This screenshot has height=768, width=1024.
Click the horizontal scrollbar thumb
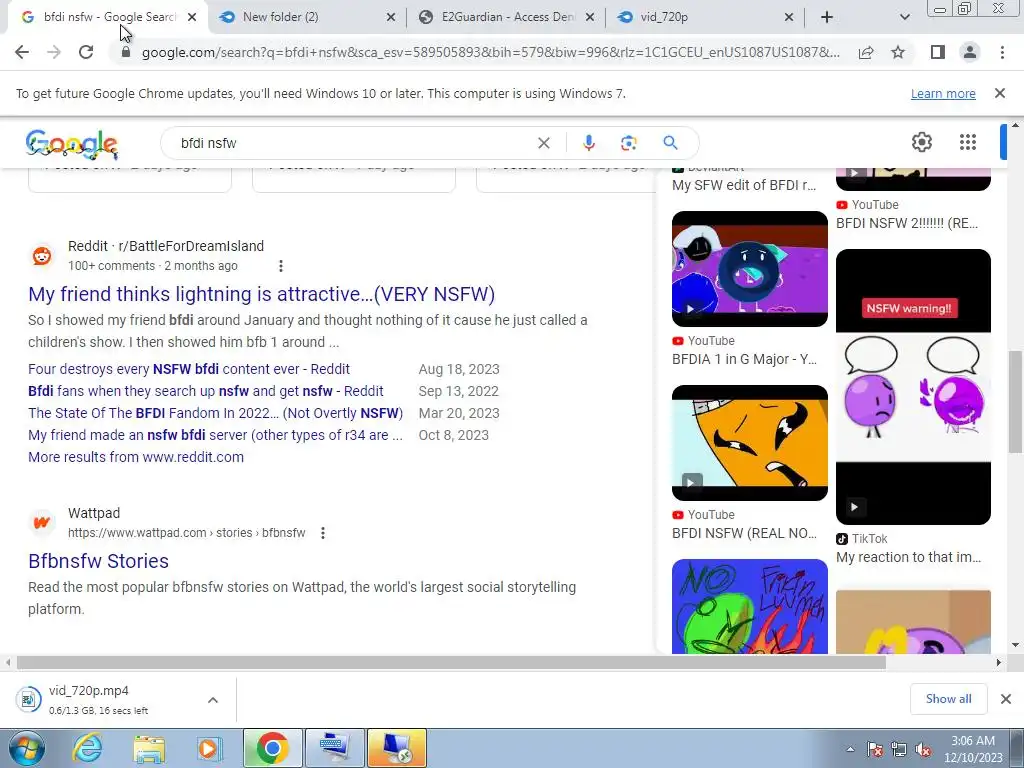(451, 662)
